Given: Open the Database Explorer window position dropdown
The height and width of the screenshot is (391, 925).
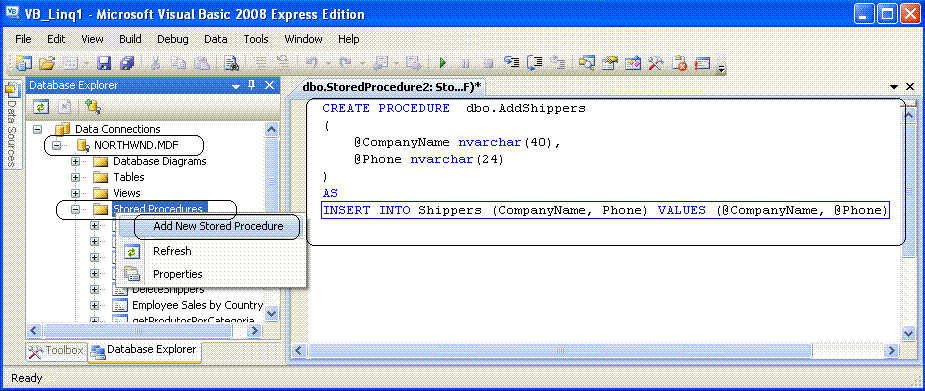Looking at the screenshot, I should point(236,86).
